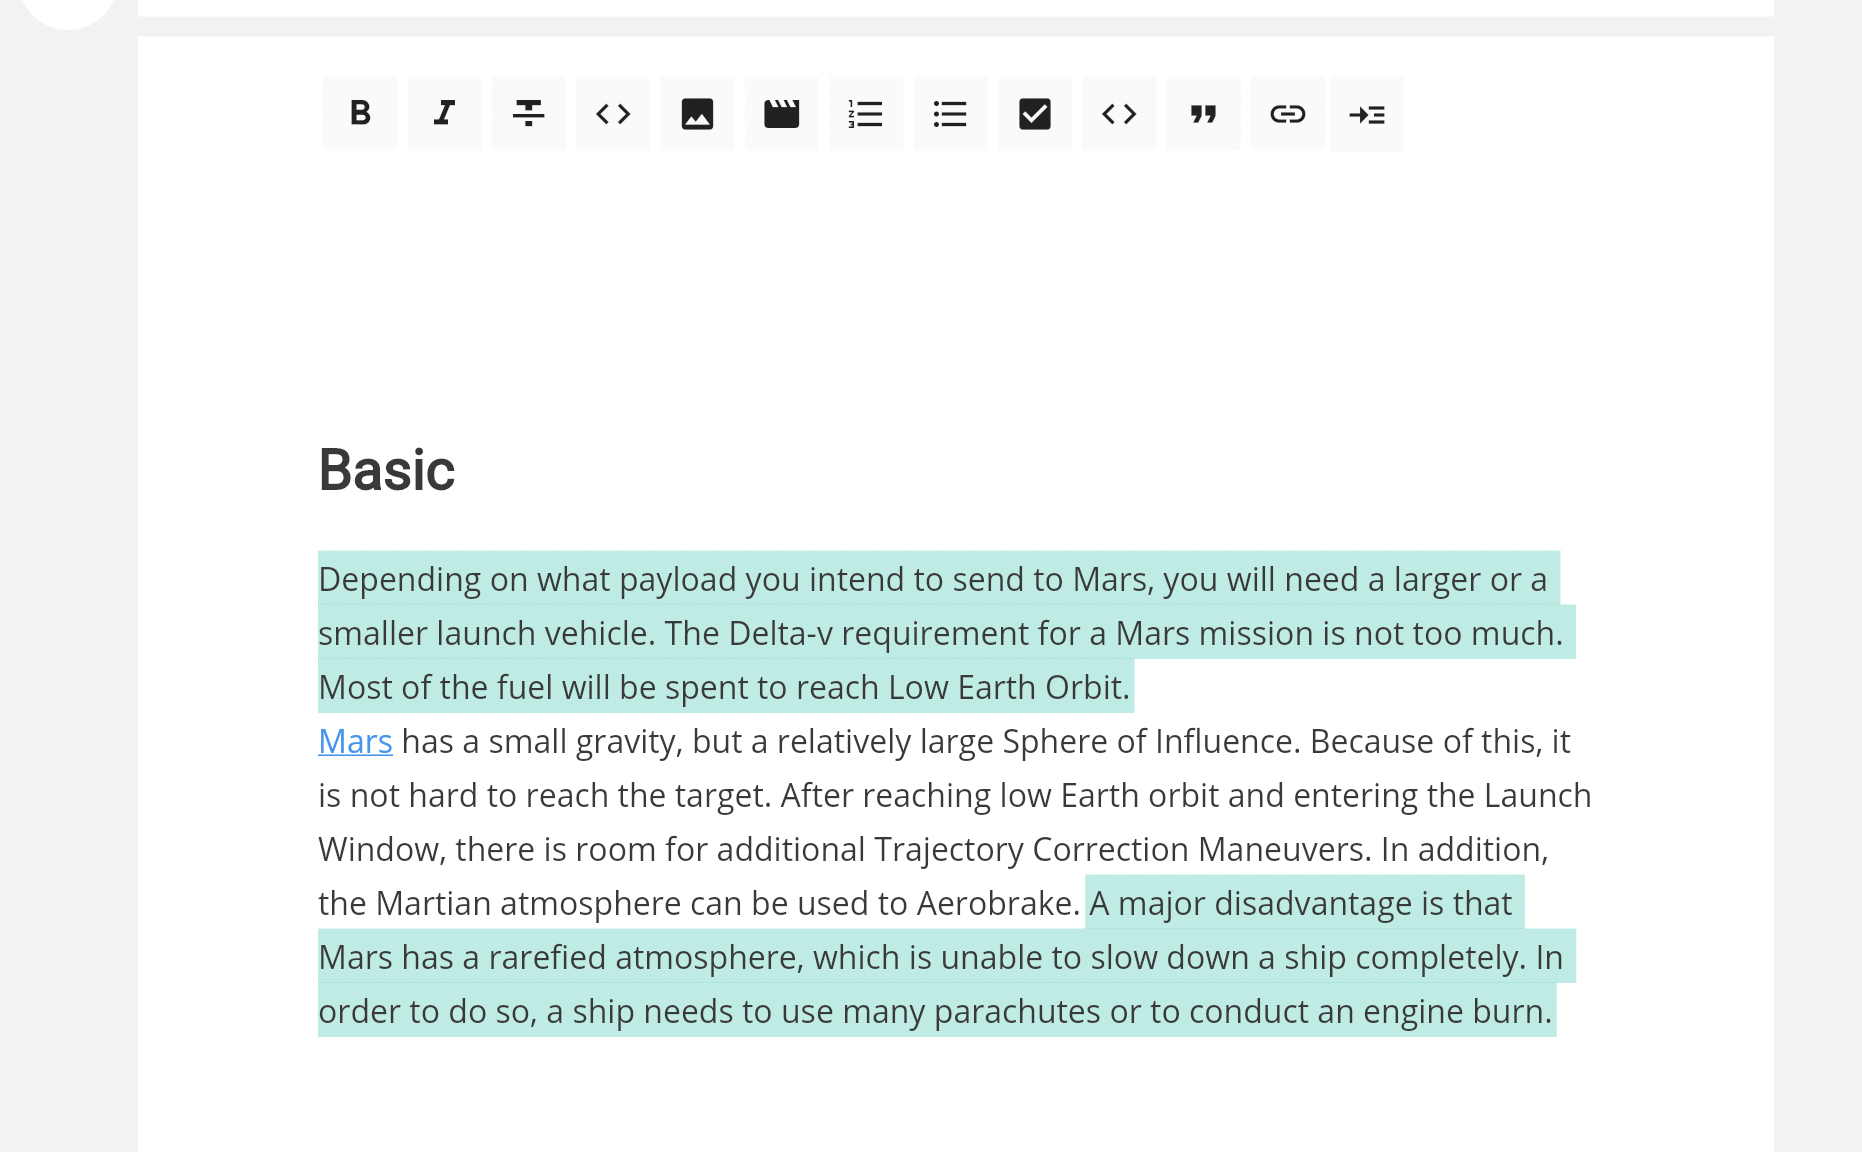Insert an image
Screen dimensions: 1862x1152
(697, 114)
